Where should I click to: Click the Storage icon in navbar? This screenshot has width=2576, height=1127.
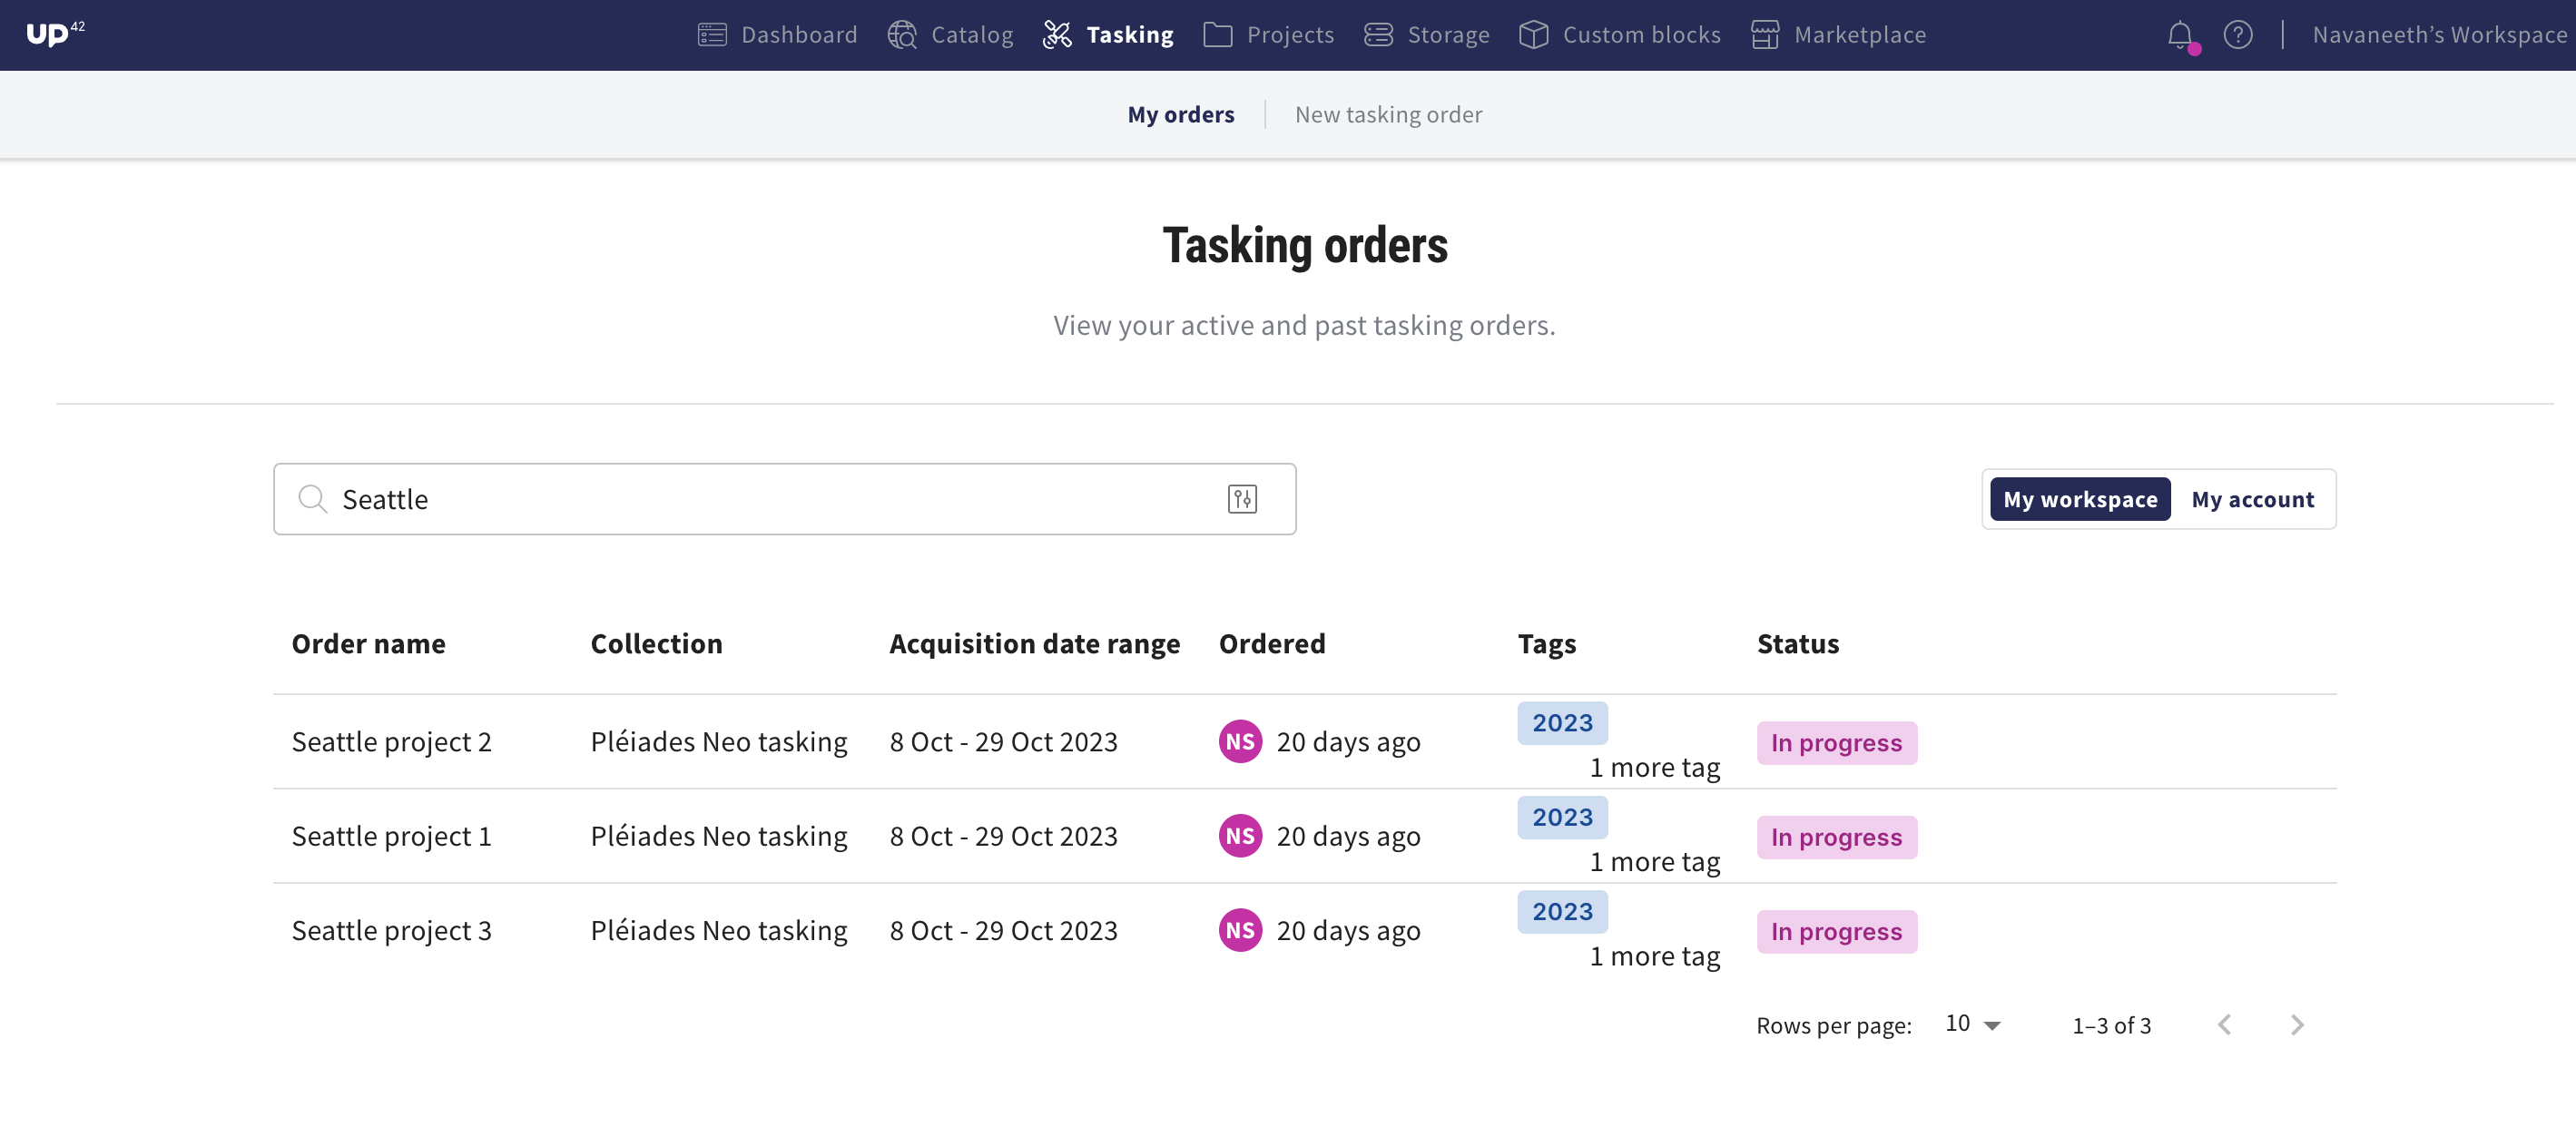1378,35
